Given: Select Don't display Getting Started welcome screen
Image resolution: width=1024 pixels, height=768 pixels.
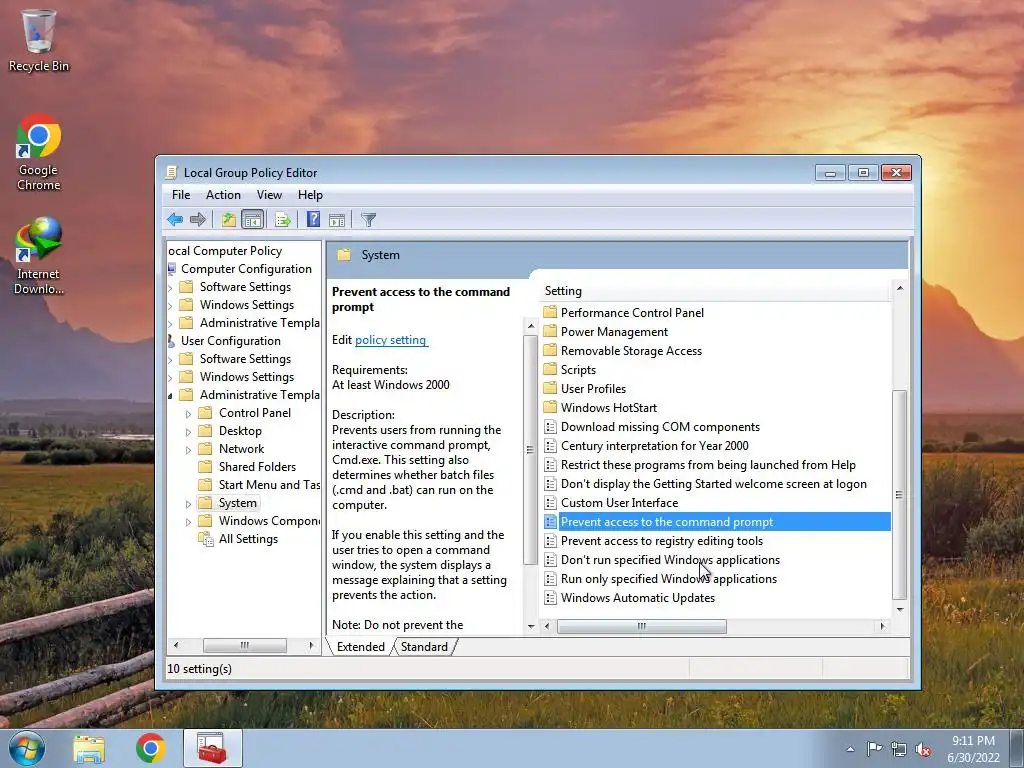Looking at the screenshot, I should pyautogui.click(x=714, y=483).
